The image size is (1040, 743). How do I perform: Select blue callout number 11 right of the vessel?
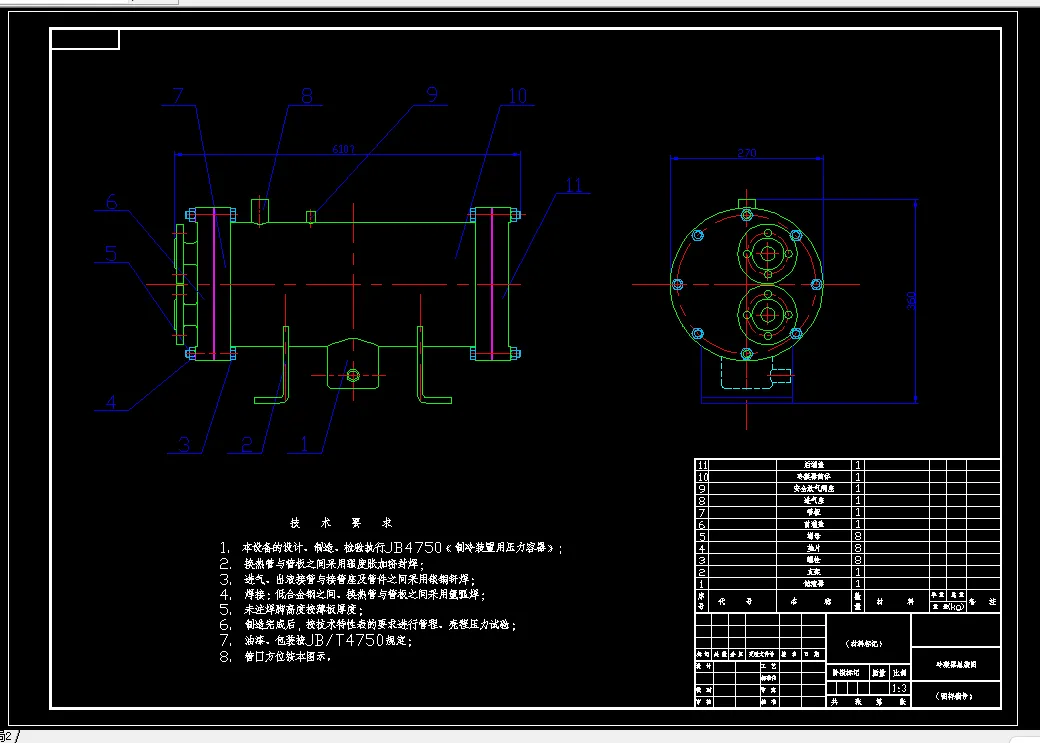click(574, 185)
